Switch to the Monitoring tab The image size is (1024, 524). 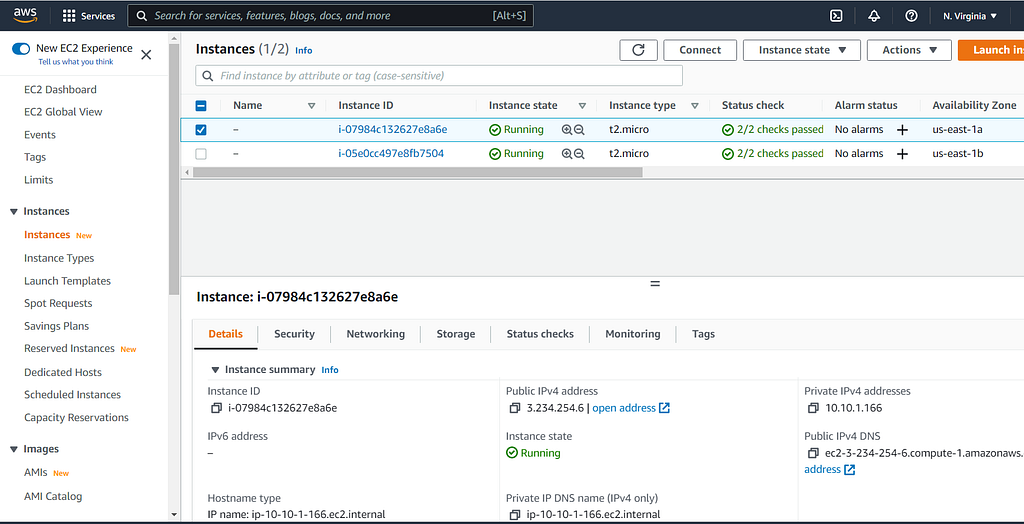coord(633,334)
